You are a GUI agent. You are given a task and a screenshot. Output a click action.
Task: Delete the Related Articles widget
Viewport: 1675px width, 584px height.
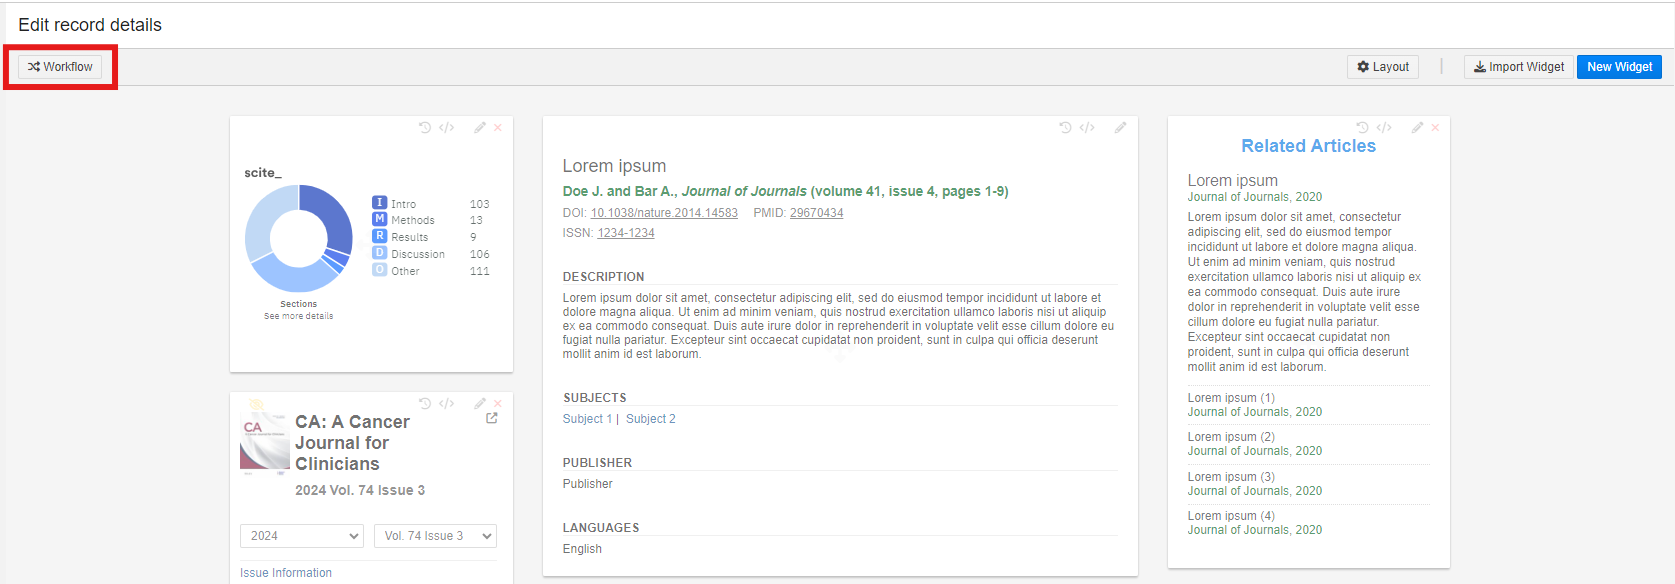click(x=1435, y=128)
